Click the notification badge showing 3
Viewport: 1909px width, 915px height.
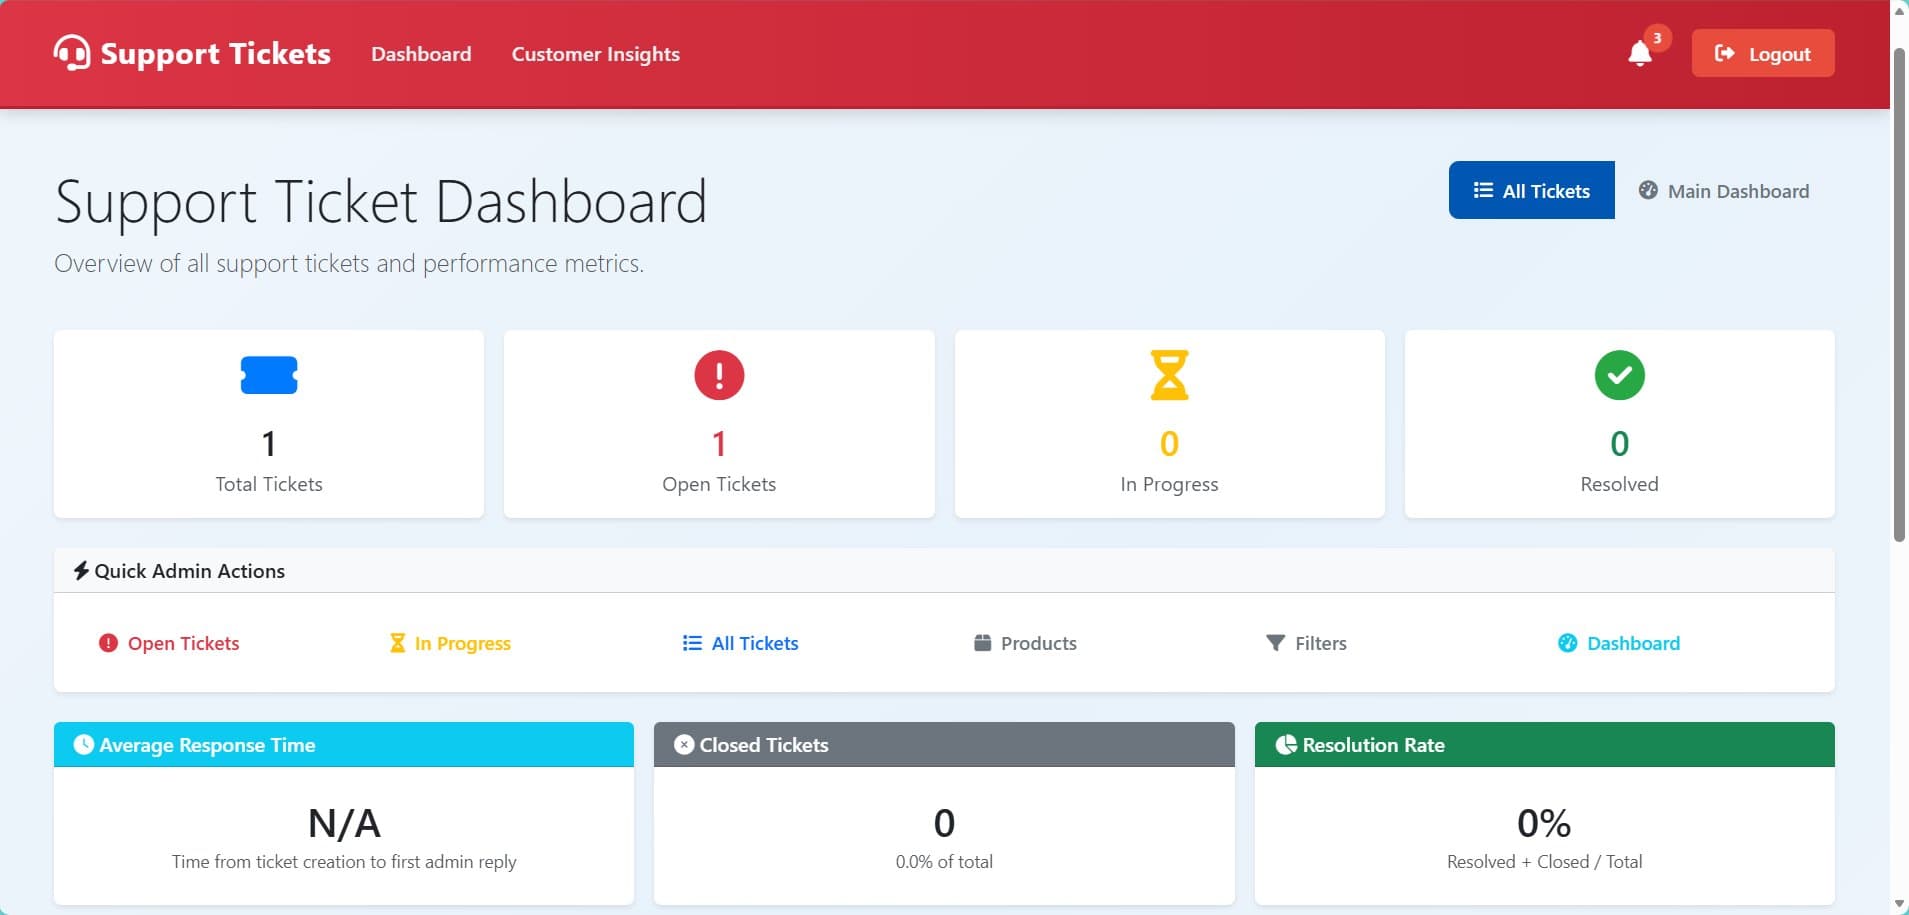1657,38
